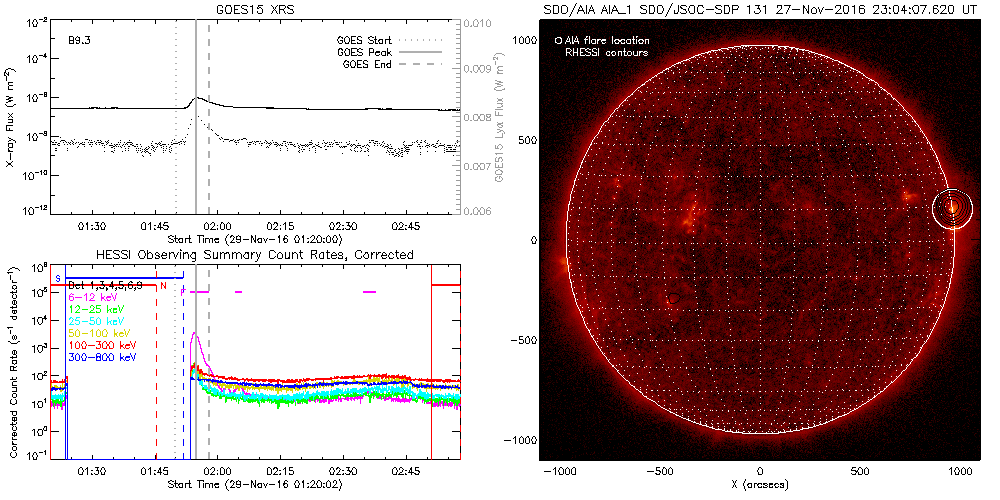Click the AIA flare location circle marker
Screen dimensions: 1000x500
click(x=952, y=207)
